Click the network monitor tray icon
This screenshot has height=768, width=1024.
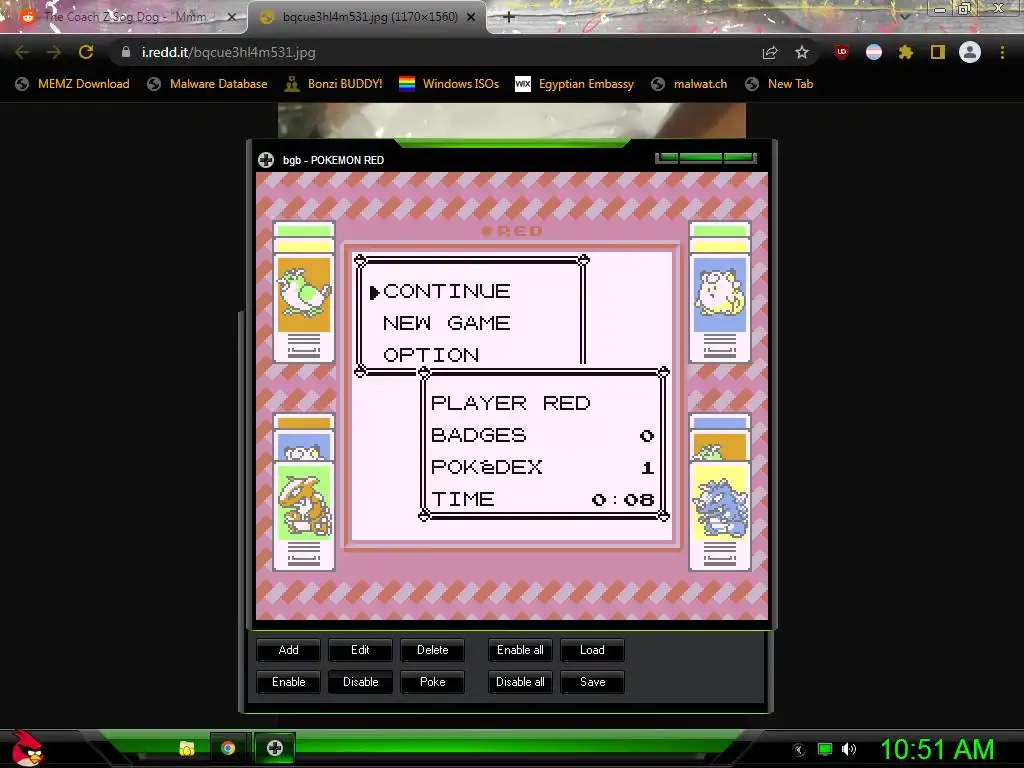(825, 749)
